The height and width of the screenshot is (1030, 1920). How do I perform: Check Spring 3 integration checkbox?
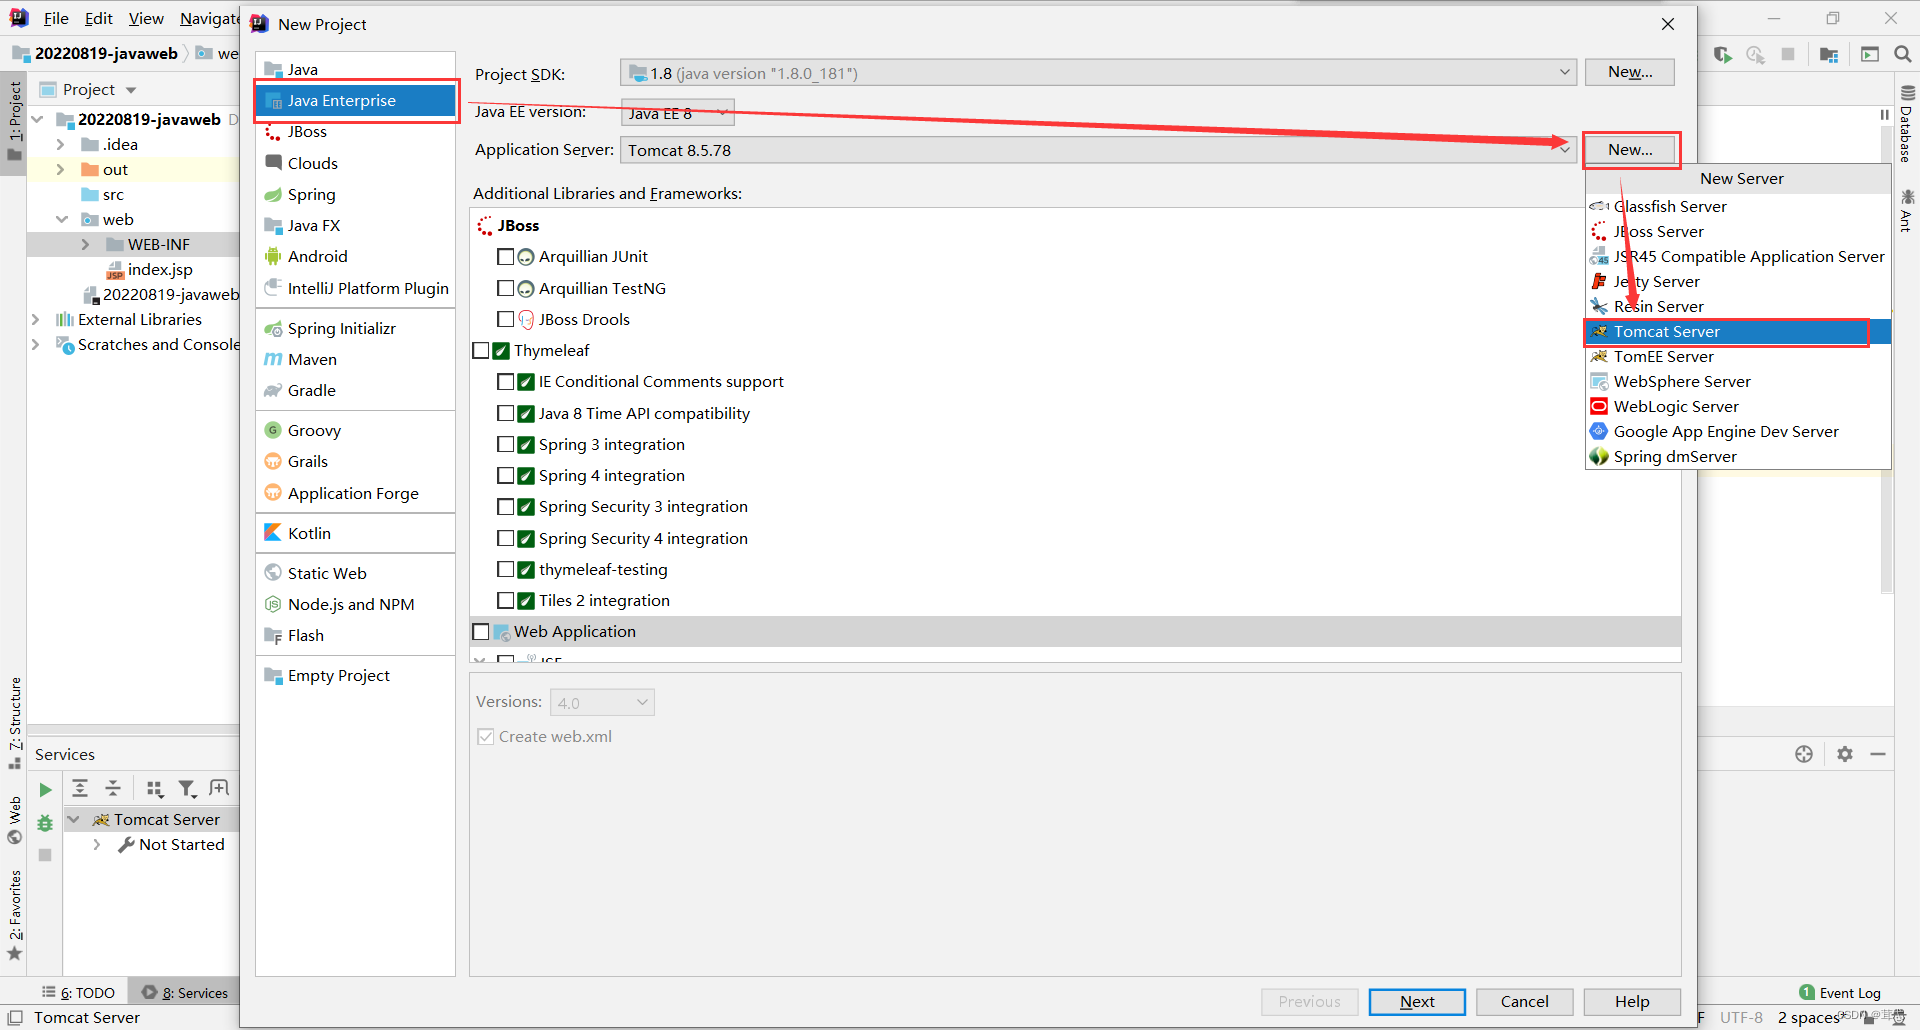(x=505, y=445)
